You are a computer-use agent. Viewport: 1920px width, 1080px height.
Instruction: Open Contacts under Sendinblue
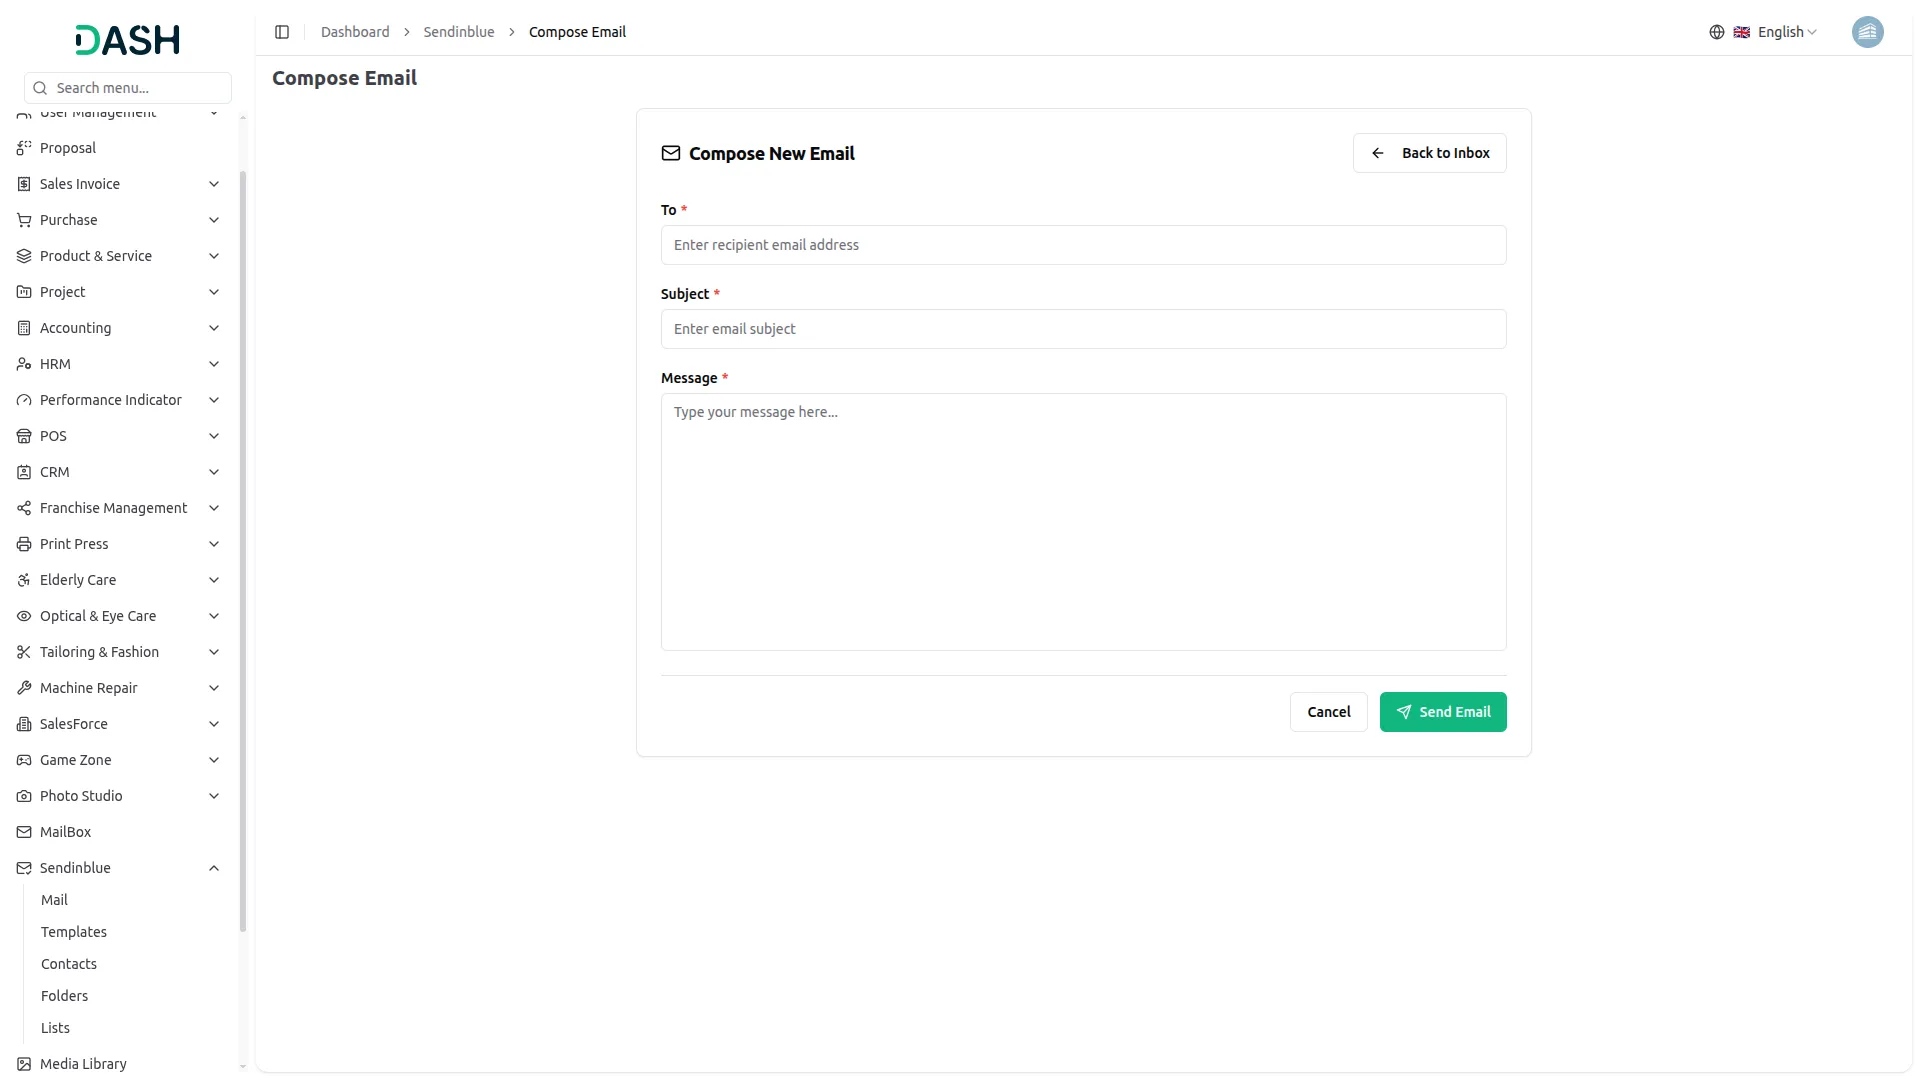click(x=69, y=964)
